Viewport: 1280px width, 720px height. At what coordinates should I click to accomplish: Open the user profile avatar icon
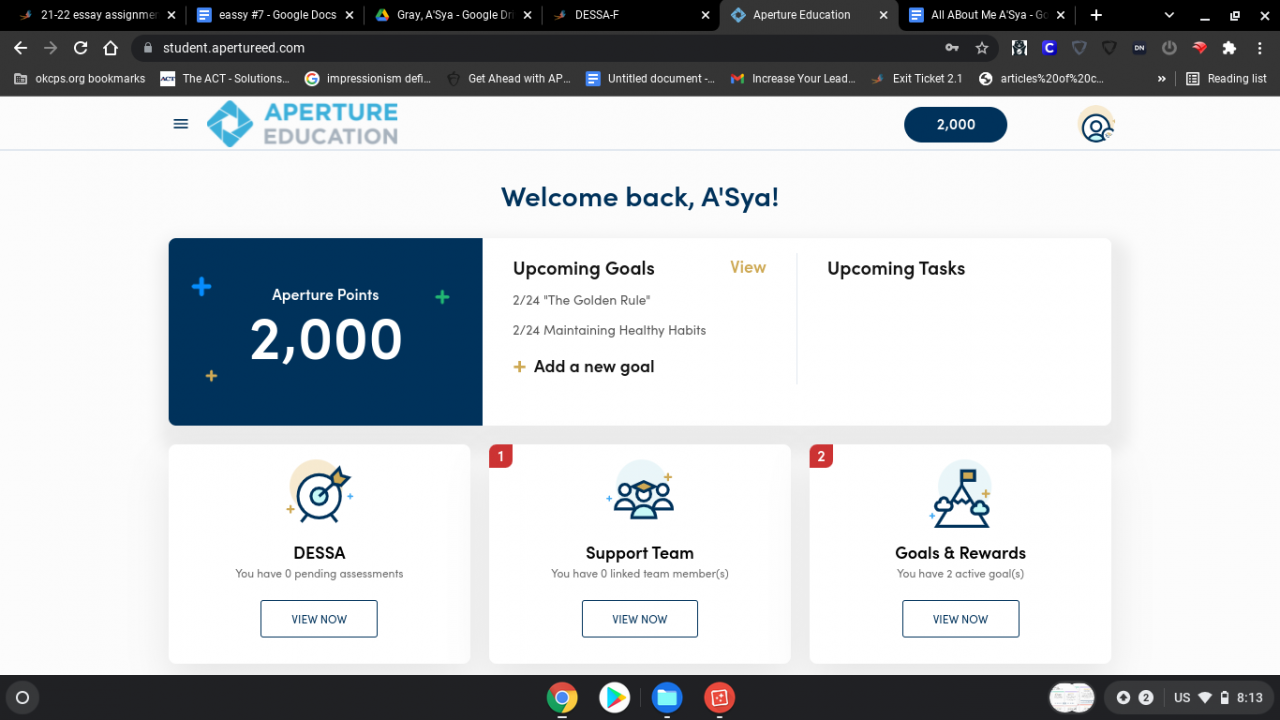pos(1096,125)
